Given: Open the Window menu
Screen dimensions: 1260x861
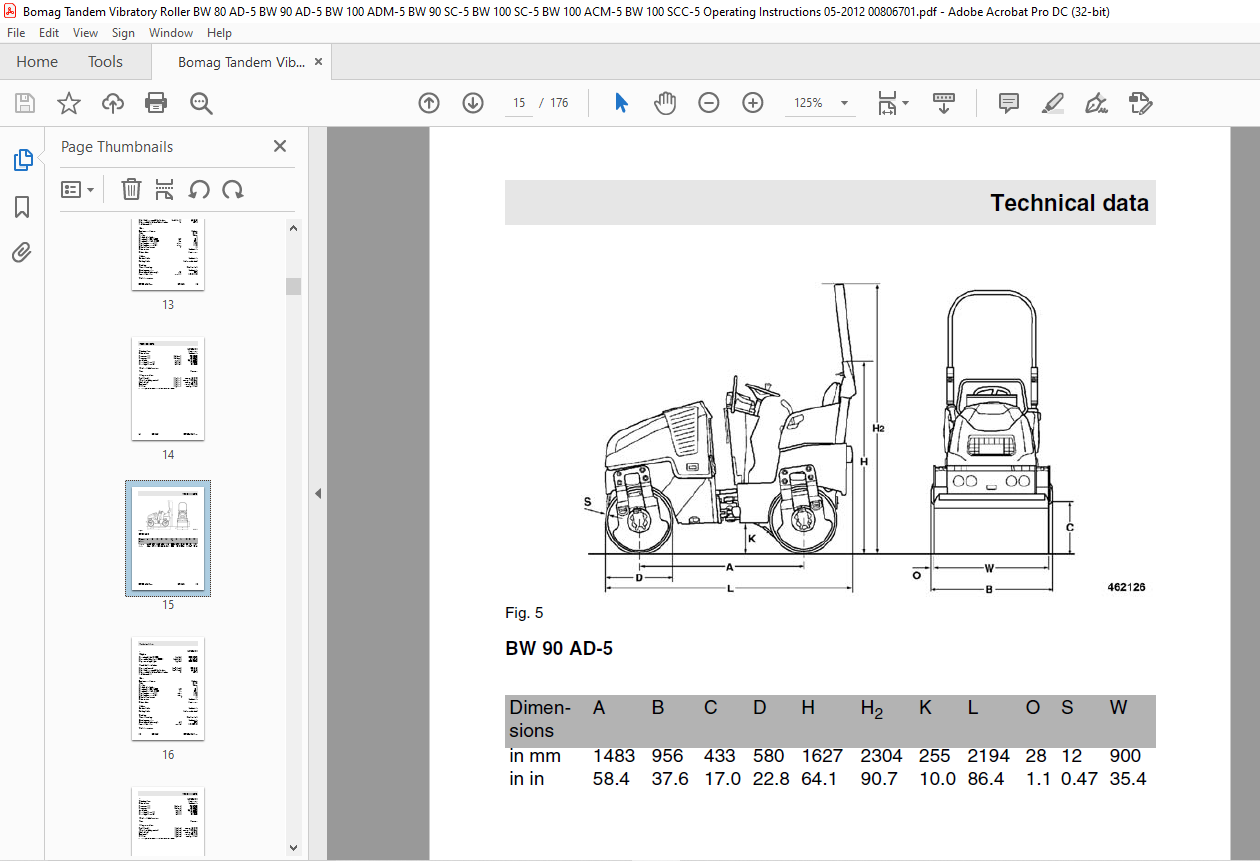Looking at the screenshot, I should pyautogui.click(x=171, y=33).
